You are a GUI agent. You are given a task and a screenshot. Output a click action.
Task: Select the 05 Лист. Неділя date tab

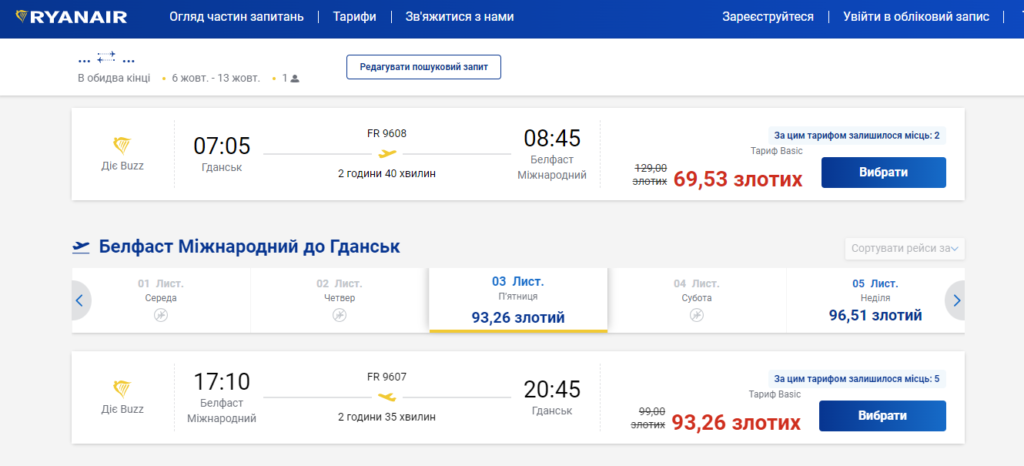click(875, 300)
